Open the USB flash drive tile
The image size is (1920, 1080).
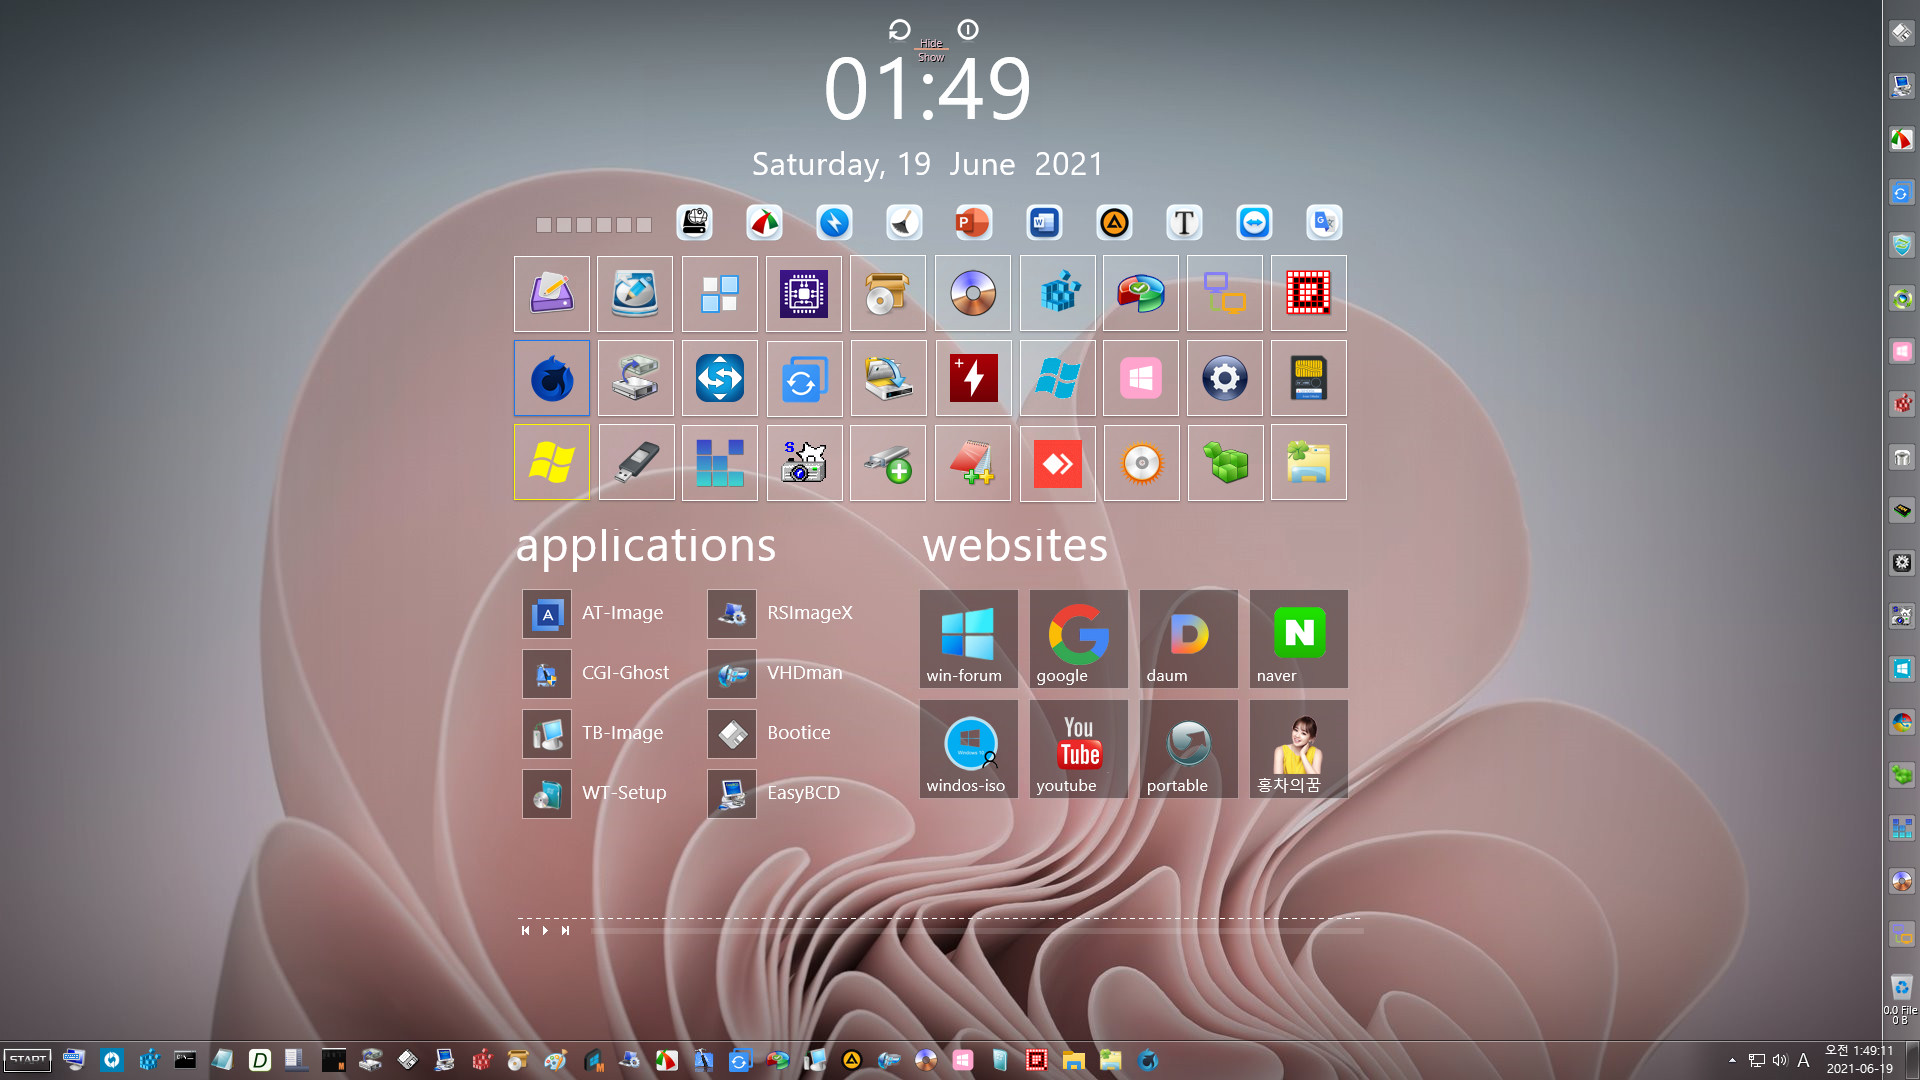[x=636, y=462]
